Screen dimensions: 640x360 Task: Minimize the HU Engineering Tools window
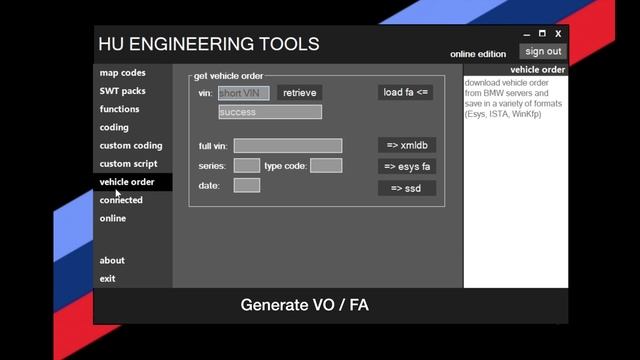527,34
